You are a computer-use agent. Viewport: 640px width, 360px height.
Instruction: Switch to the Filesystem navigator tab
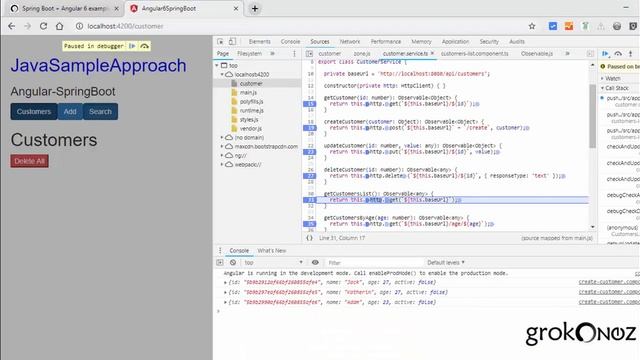click(249, 53)
